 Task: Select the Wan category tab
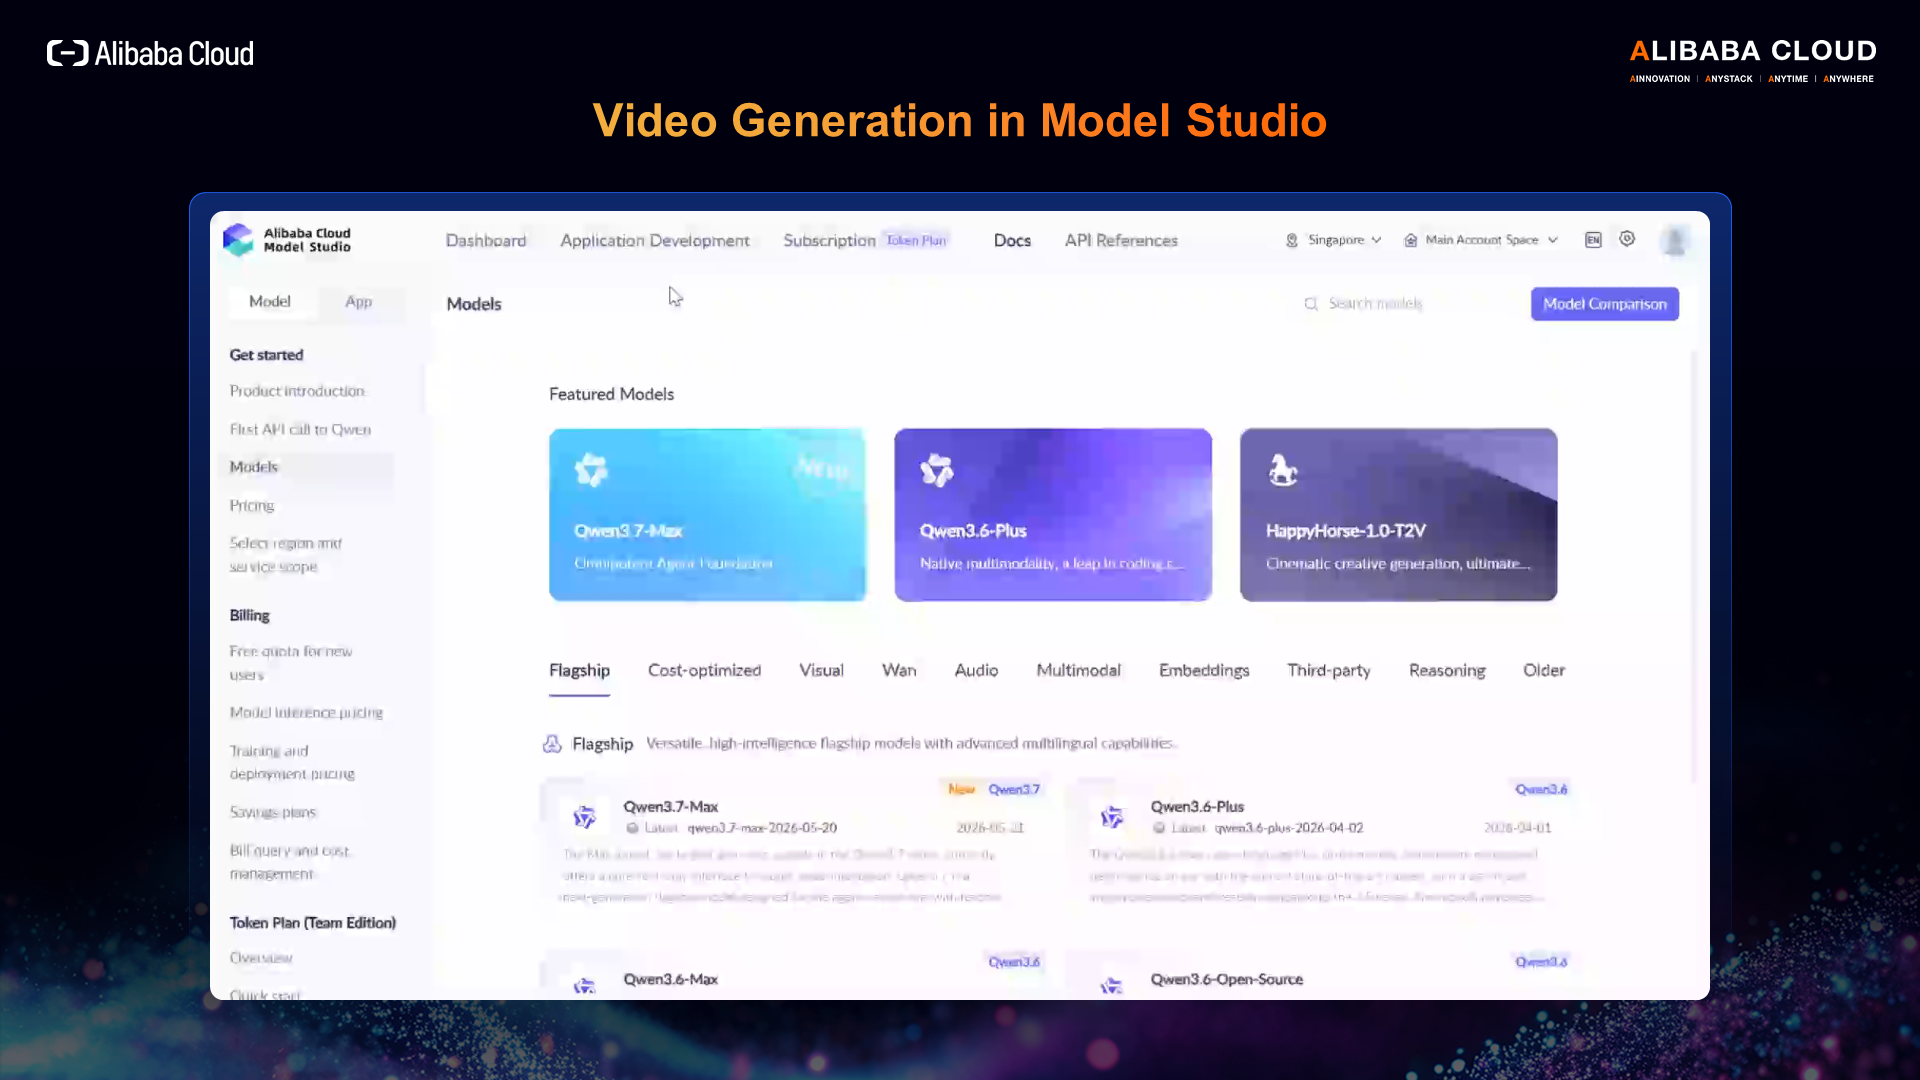point(899,671)
